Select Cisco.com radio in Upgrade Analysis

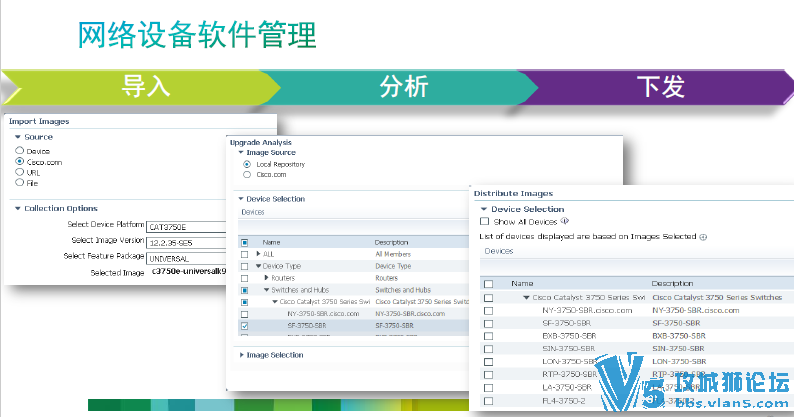[x=247, y=174]
